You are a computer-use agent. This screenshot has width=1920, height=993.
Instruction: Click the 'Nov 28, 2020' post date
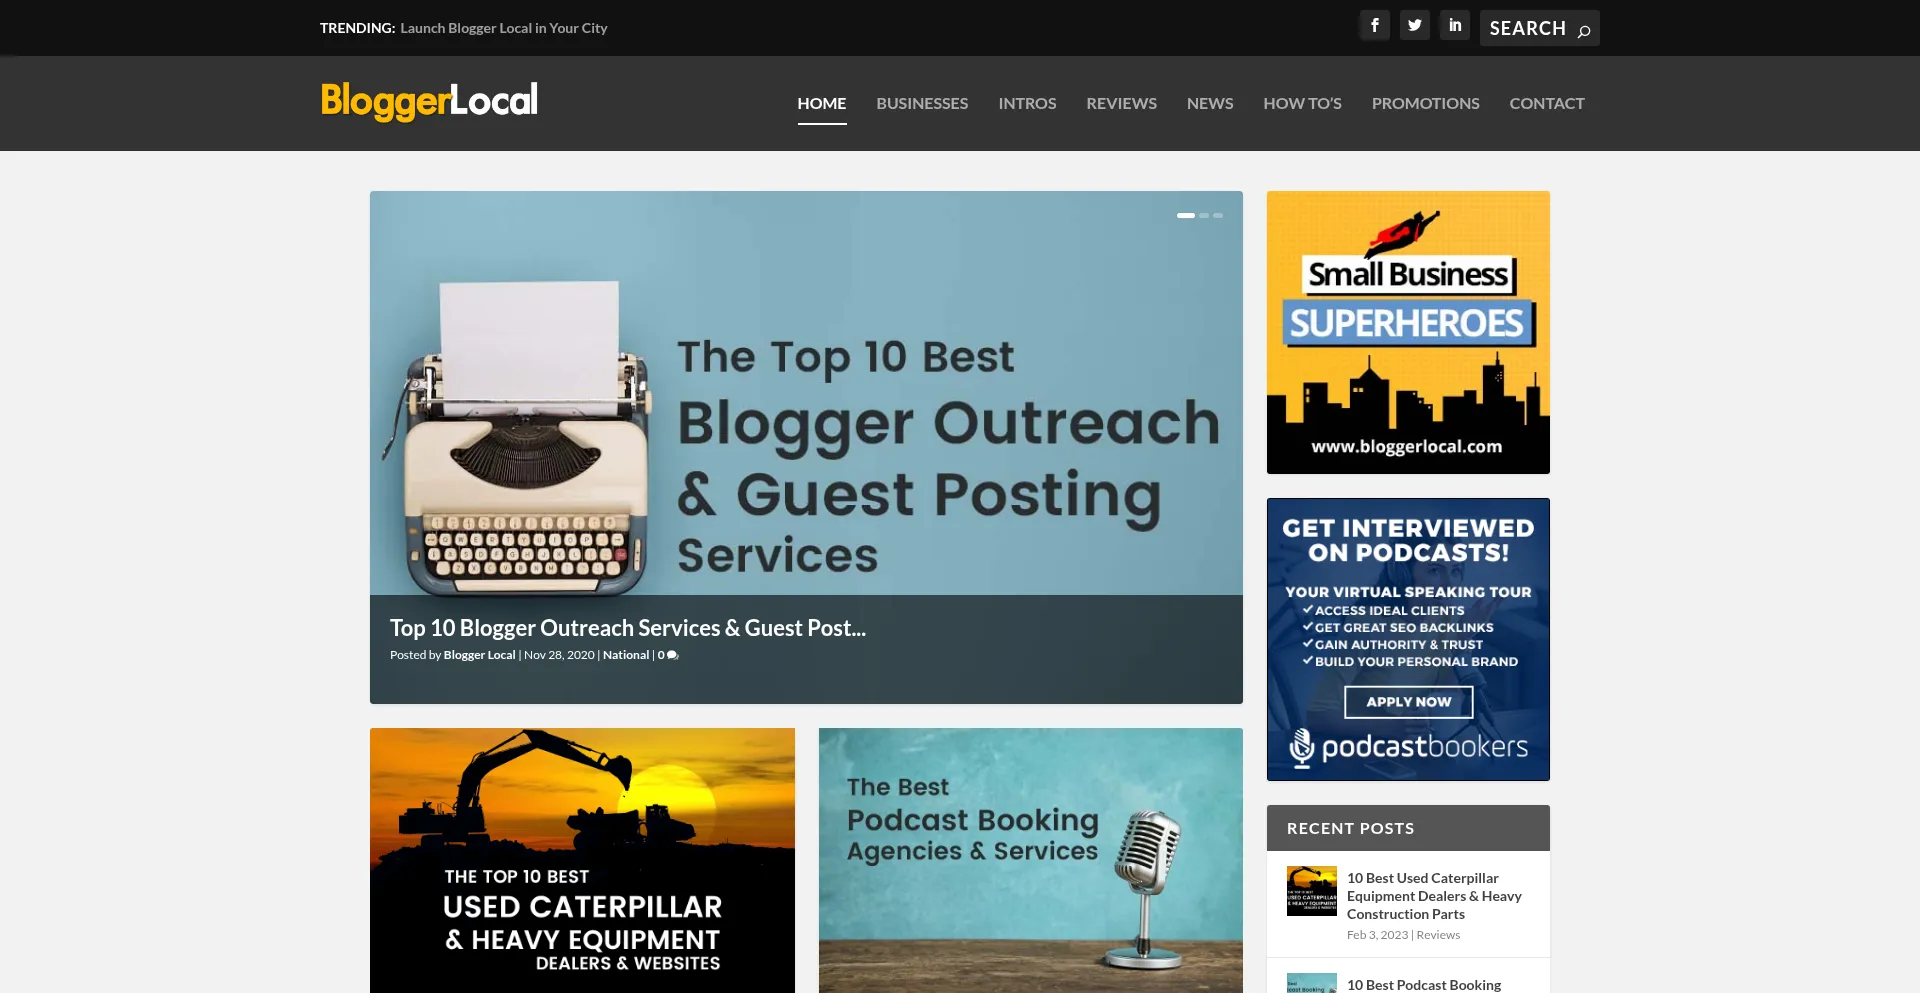click(x=559, y=655)
